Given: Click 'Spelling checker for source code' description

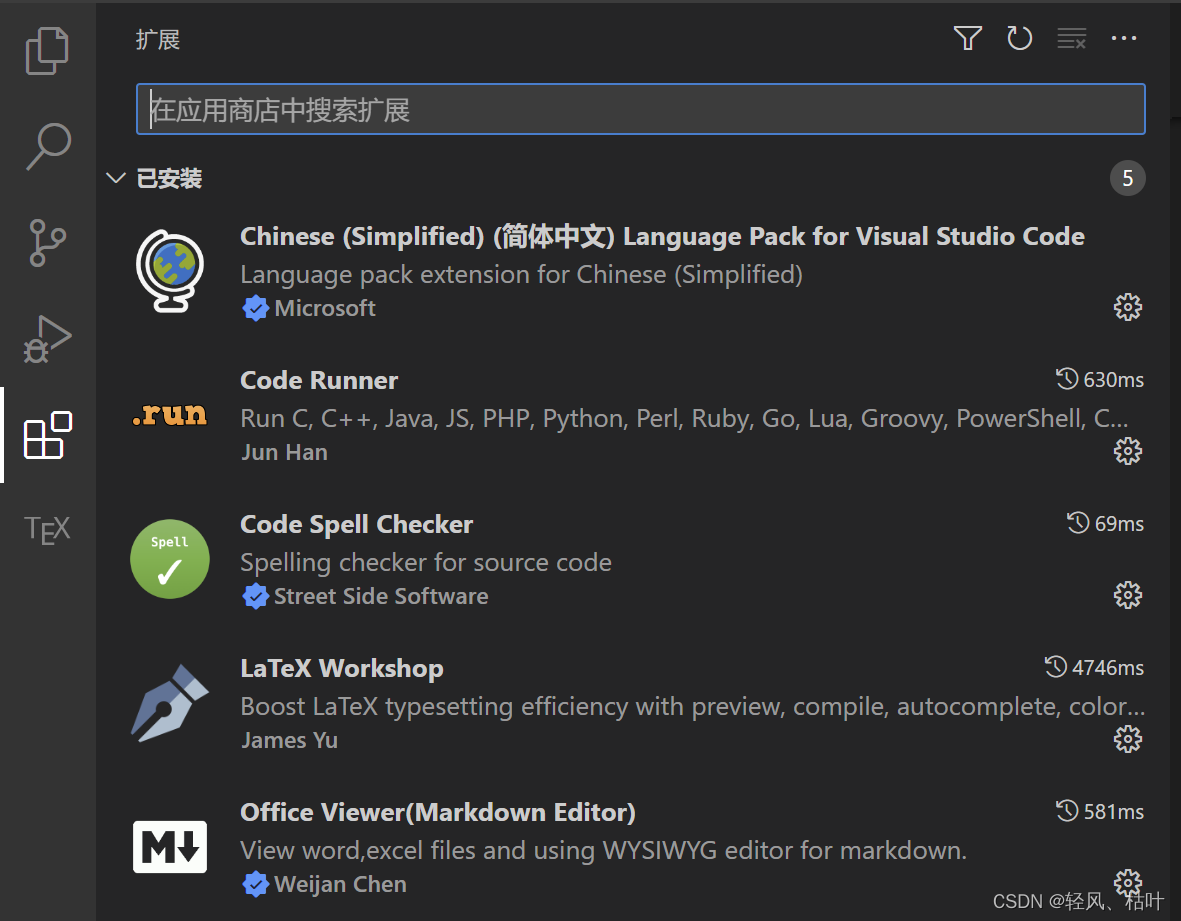Looking at the screenshot, I should (426, 563).
